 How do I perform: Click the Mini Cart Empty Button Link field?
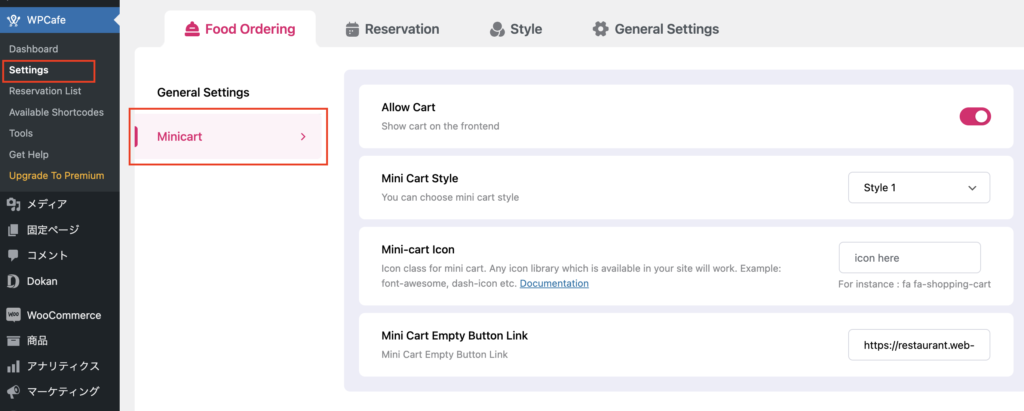pos(918,344)
